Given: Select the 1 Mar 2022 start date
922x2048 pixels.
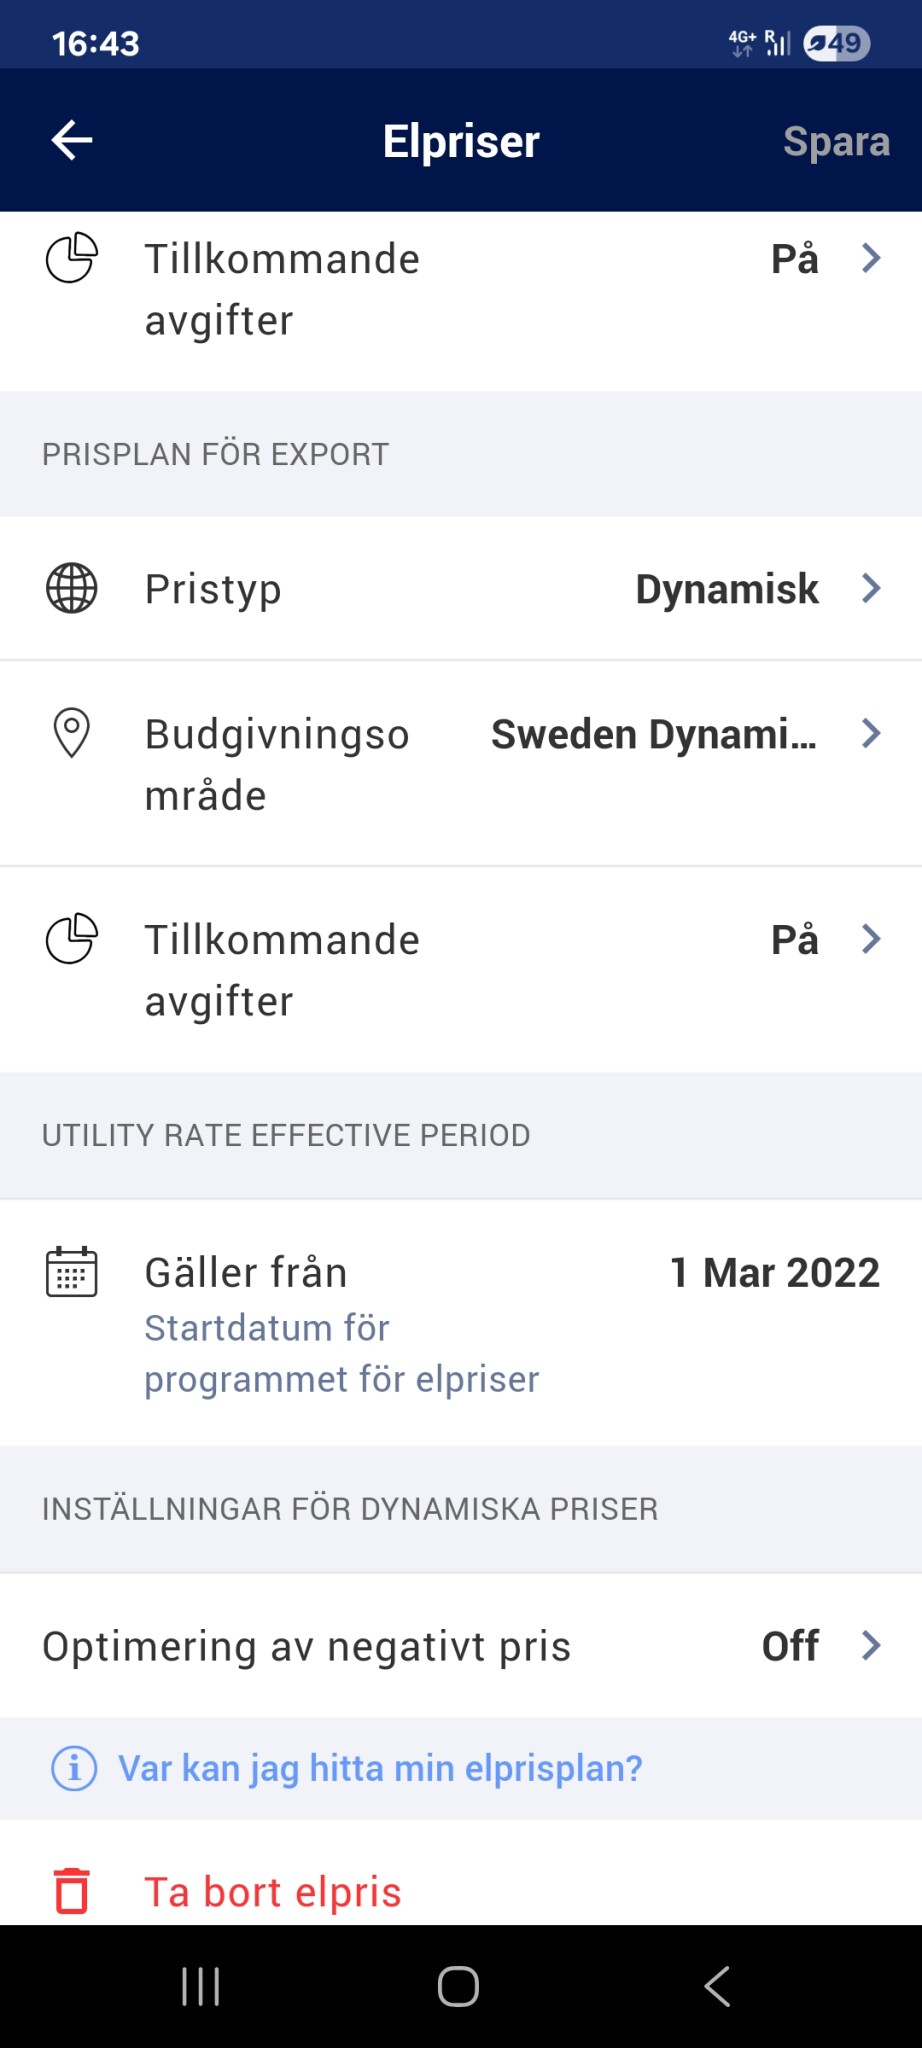Looking at the screenshot, I should pyautogui.click(x=775, y=1273).
